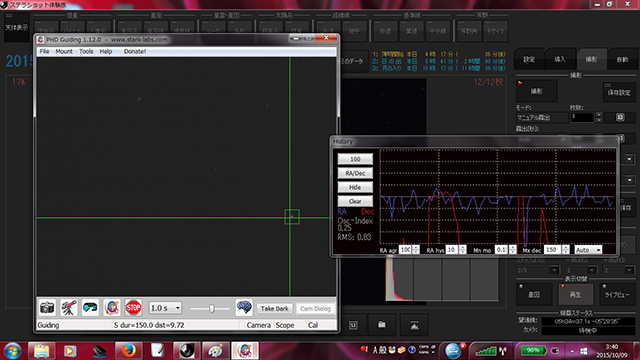Launch Firefox from the taskbar
This screenshot has width=640, height=360.
coord(129,351)
